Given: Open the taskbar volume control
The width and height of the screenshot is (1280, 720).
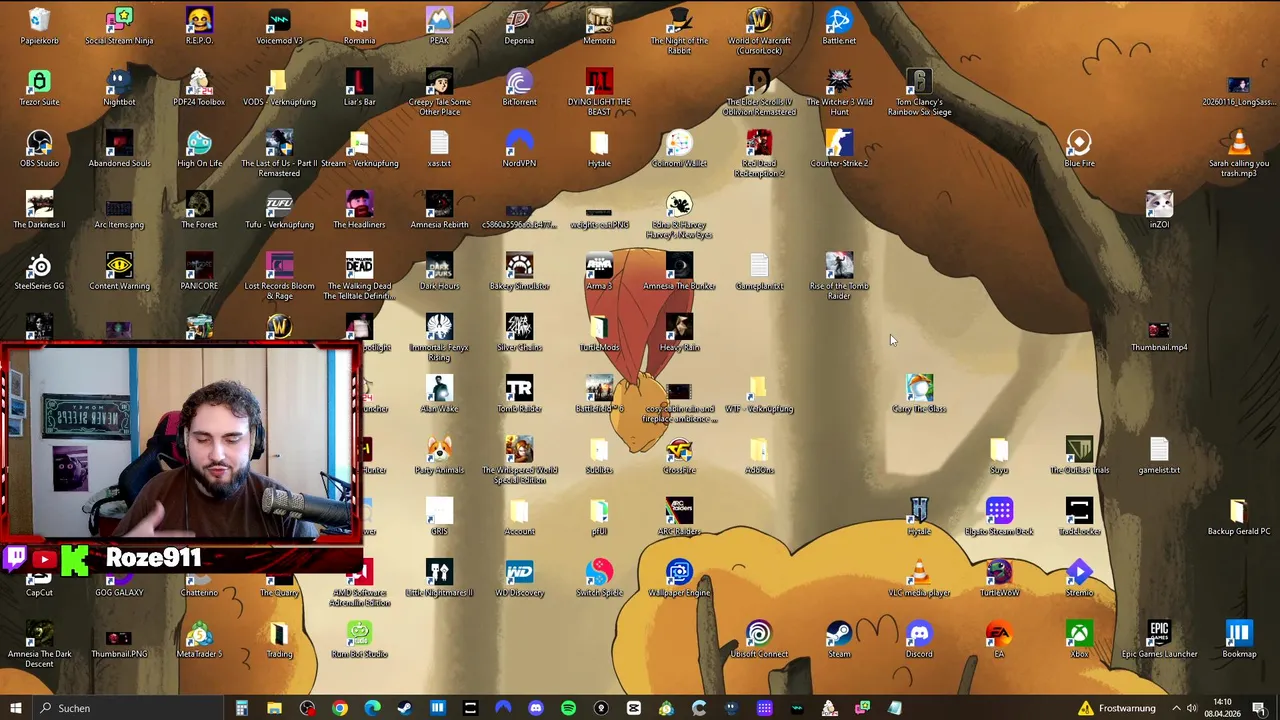Looking at the screenshot, I should click(1192, 708).
